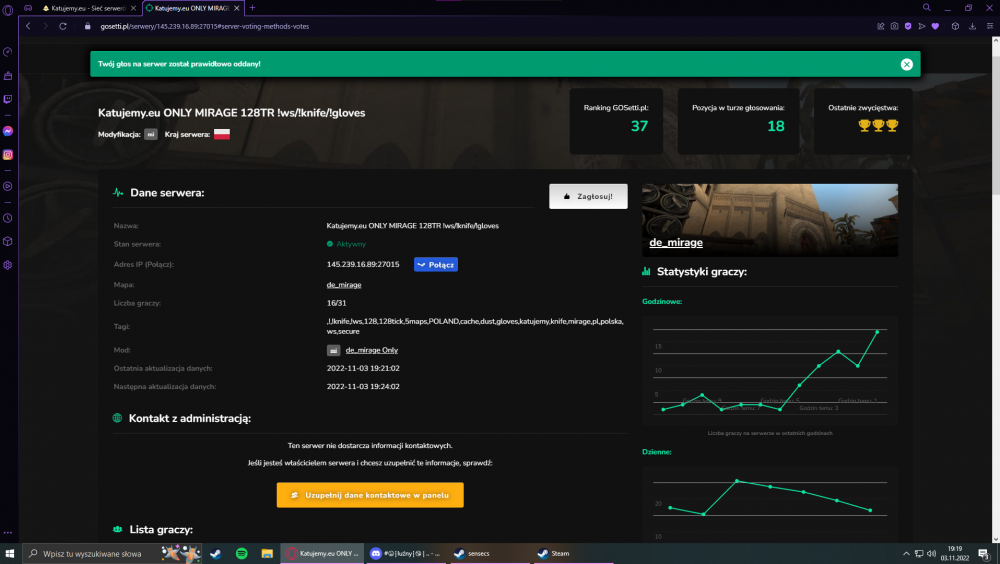The image size is (1000, 564).
Task: Open the Player sidebar icon
Action: click(8, 186)
